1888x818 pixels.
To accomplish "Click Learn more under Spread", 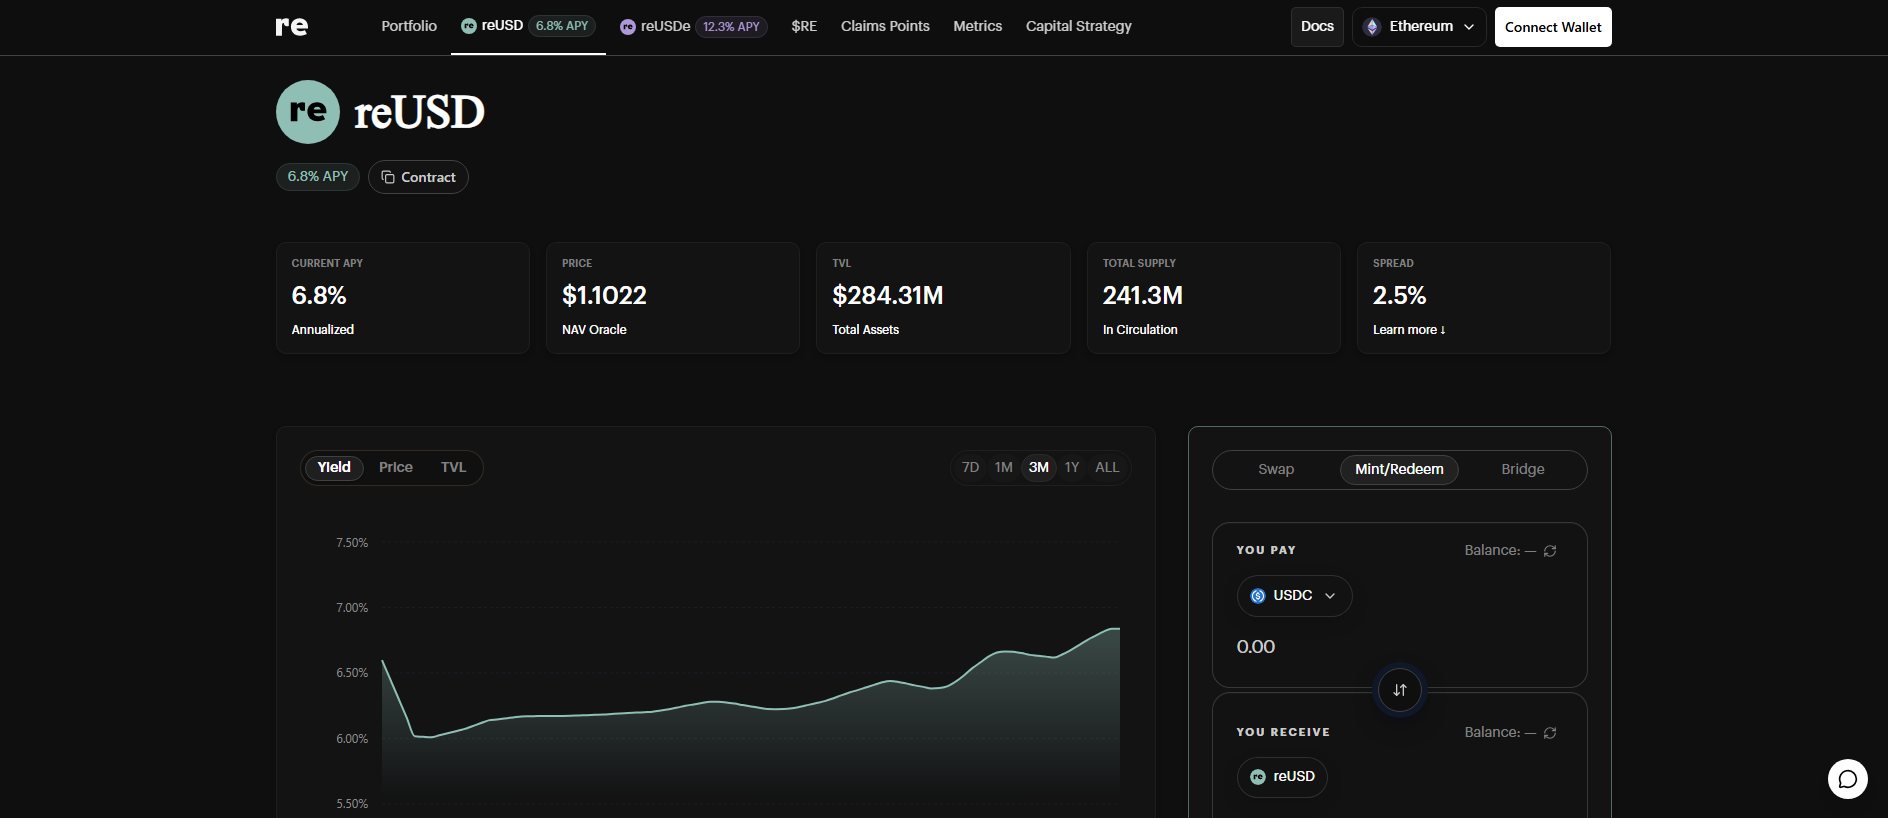I will click(x=1409, y=330).
